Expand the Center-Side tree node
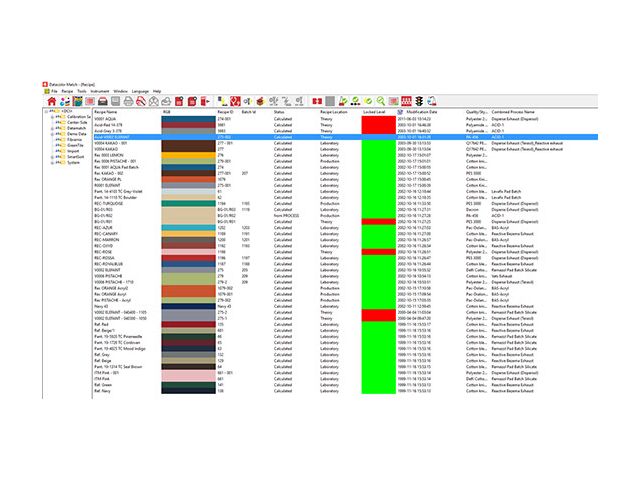The height and width of the screenshot is (480, 640). click(x=52, y=122)
